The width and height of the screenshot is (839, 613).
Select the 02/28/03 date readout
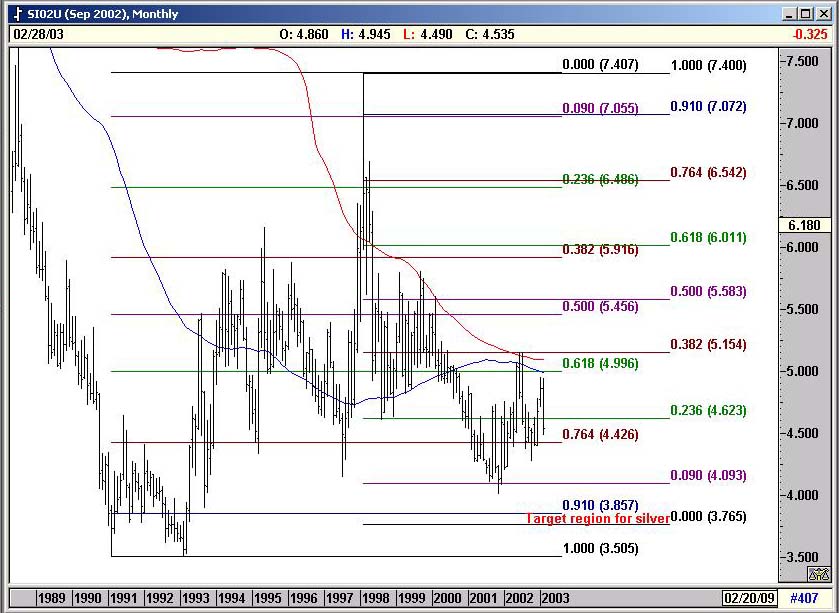point(38,34)
